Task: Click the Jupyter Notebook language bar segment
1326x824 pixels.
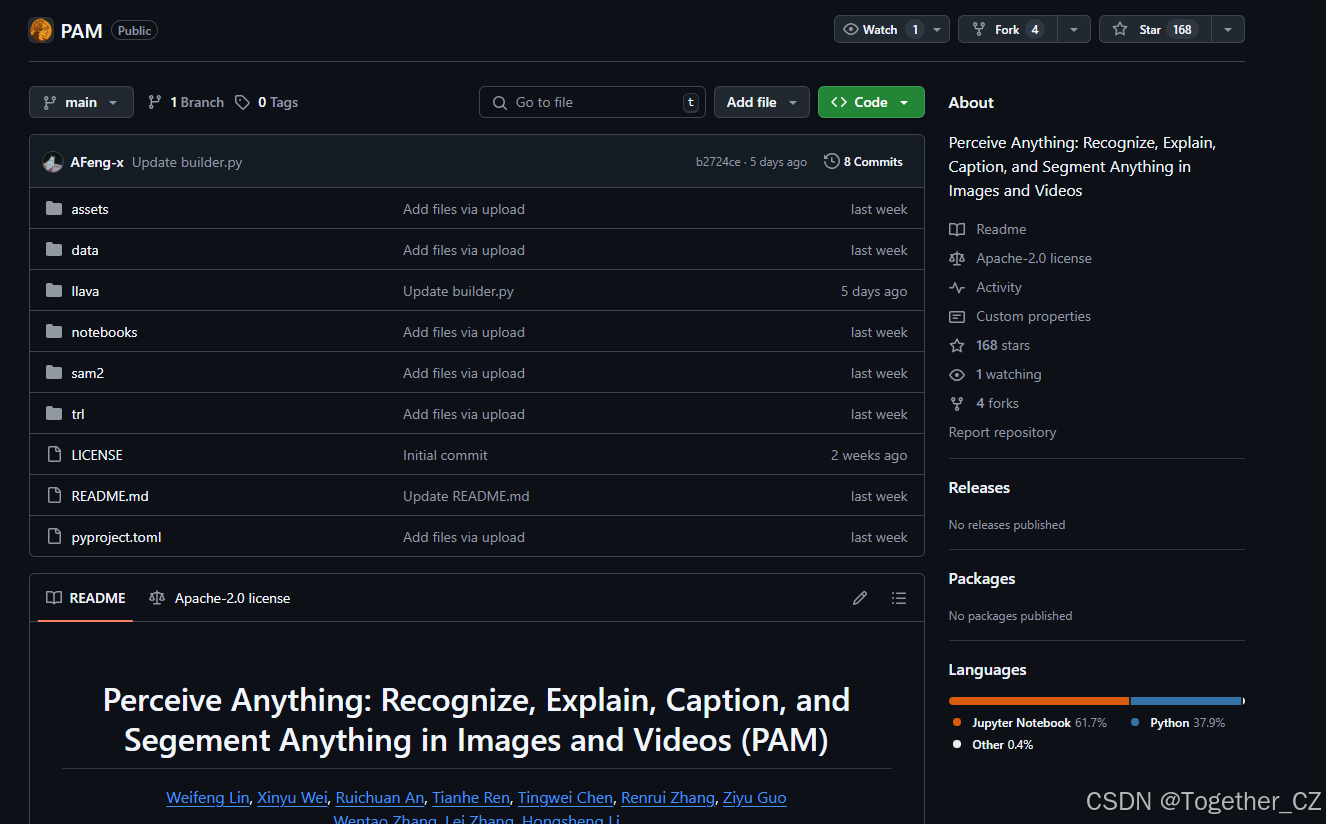Action: pyautogui.click(x=1038, y=700)
